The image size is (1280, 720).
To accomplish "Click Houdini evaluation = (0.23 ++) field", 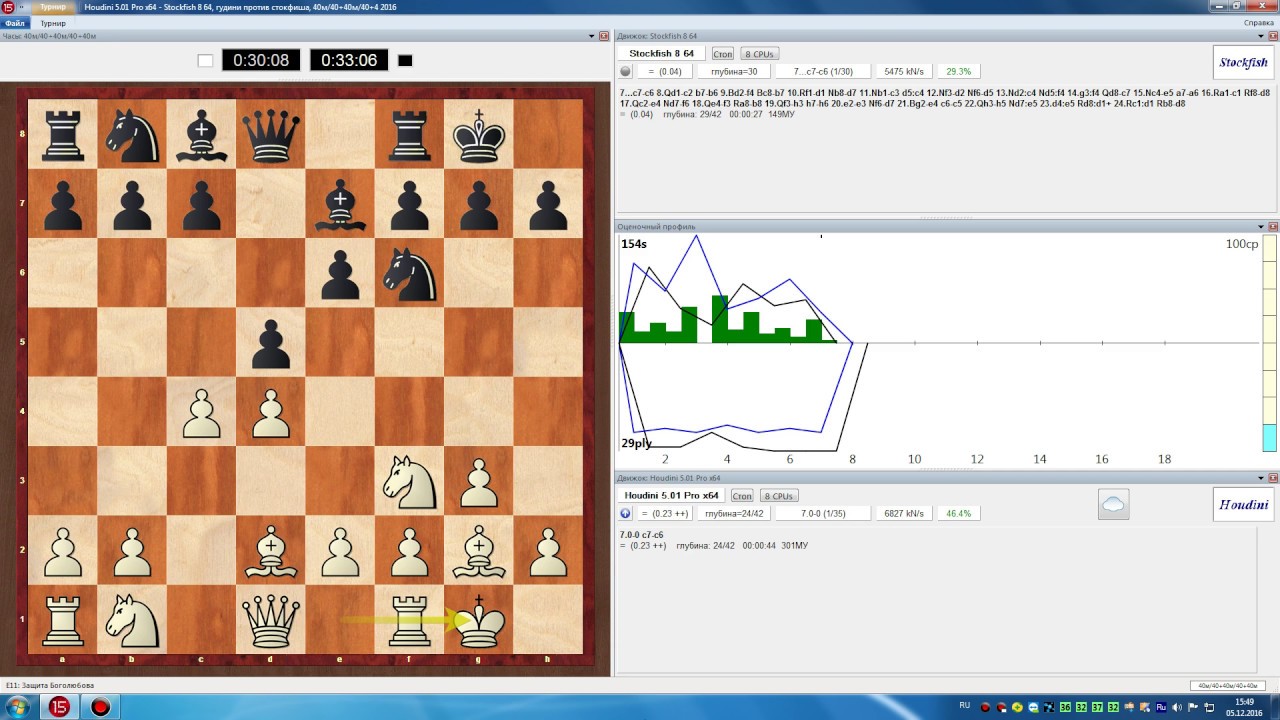I will coord(664,513).
